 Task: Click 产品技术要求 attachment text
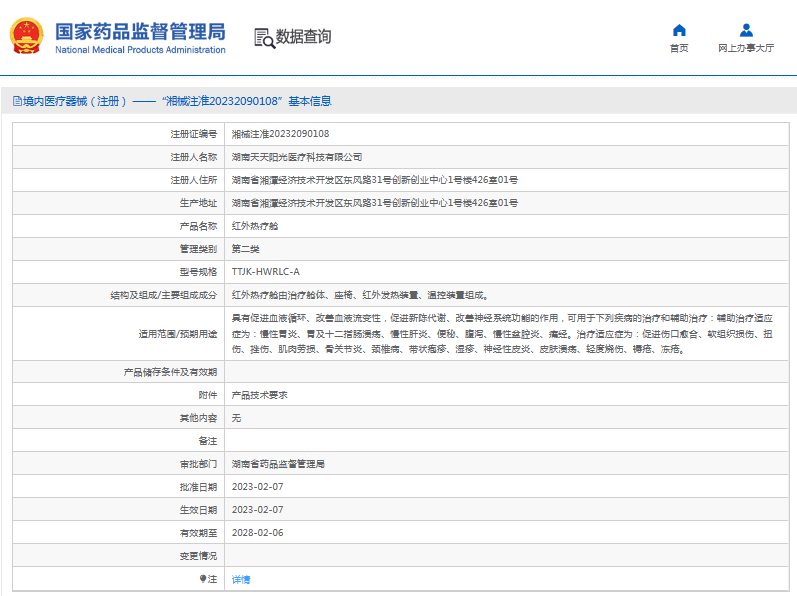pos(260,395)
